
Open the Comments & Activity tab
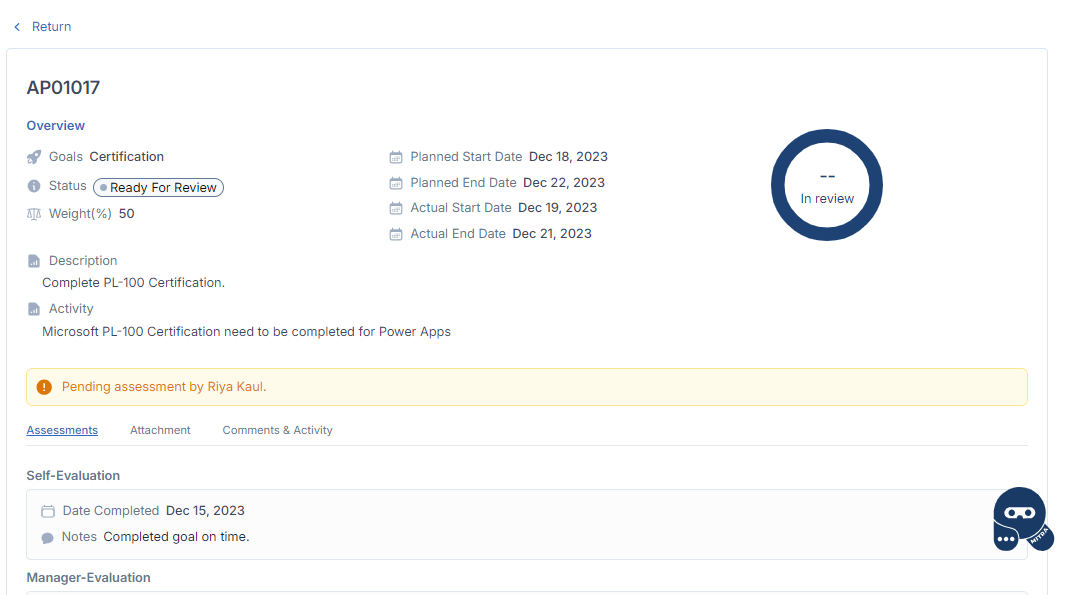tap(277, 430)
